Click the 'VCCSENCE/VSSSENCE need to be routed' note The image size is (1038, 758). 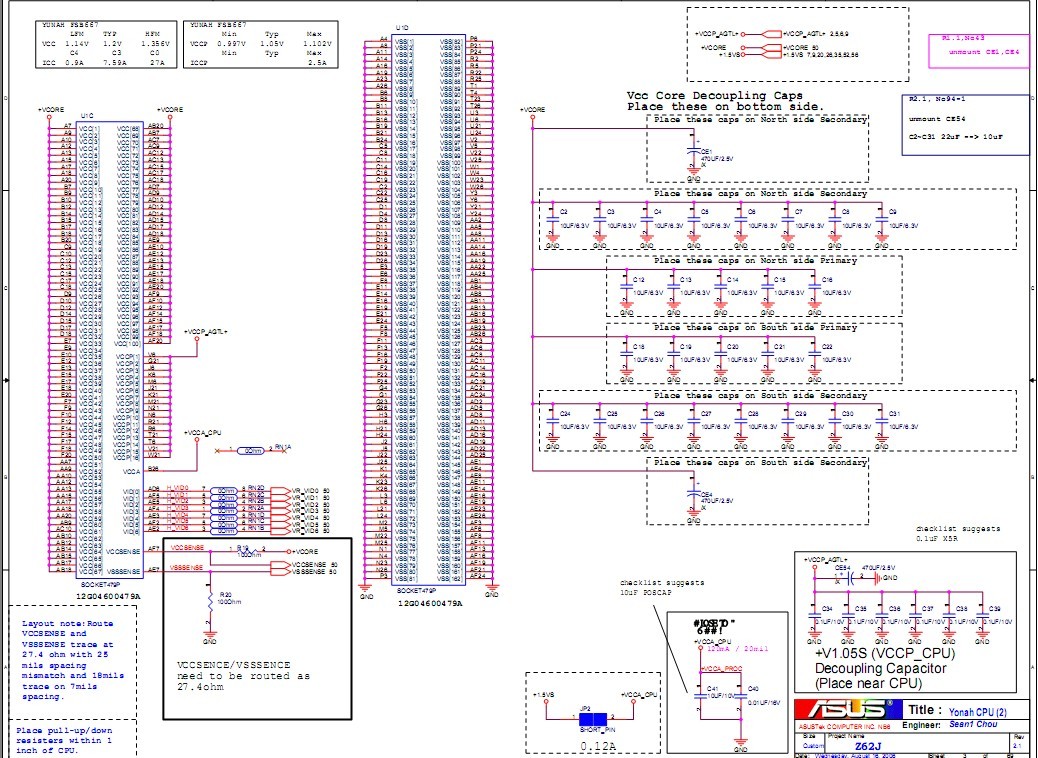click(243, 676)
